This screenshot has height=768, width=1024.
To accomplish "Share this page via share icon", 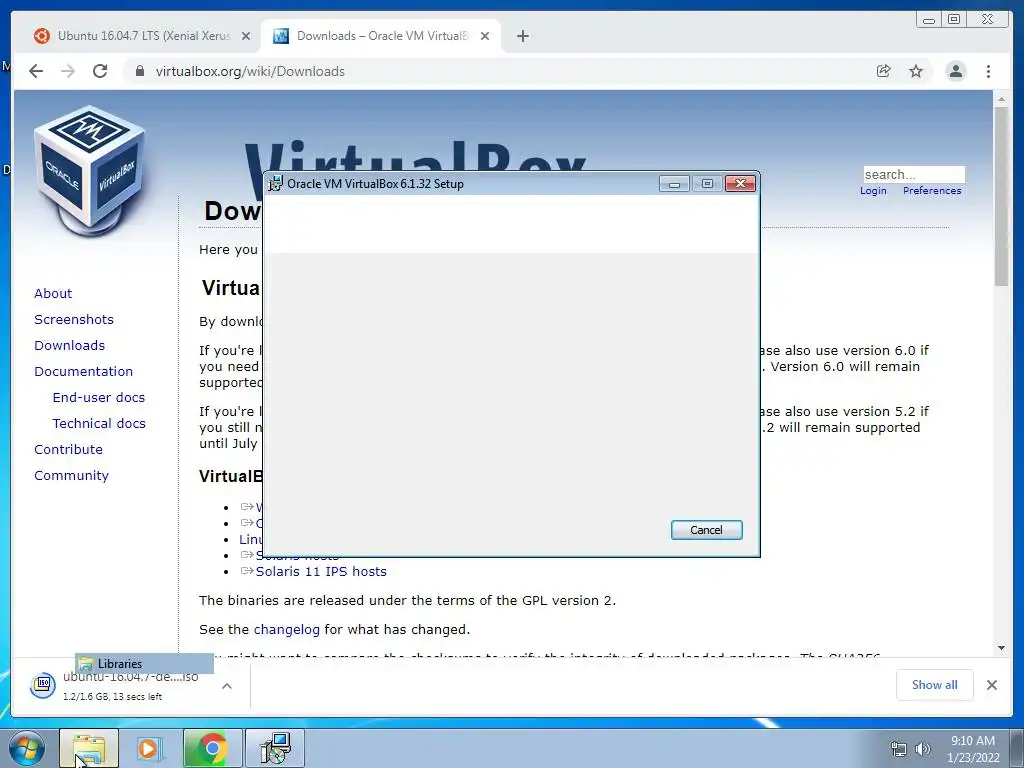I will pyautogui.click(x=884, y=71).
